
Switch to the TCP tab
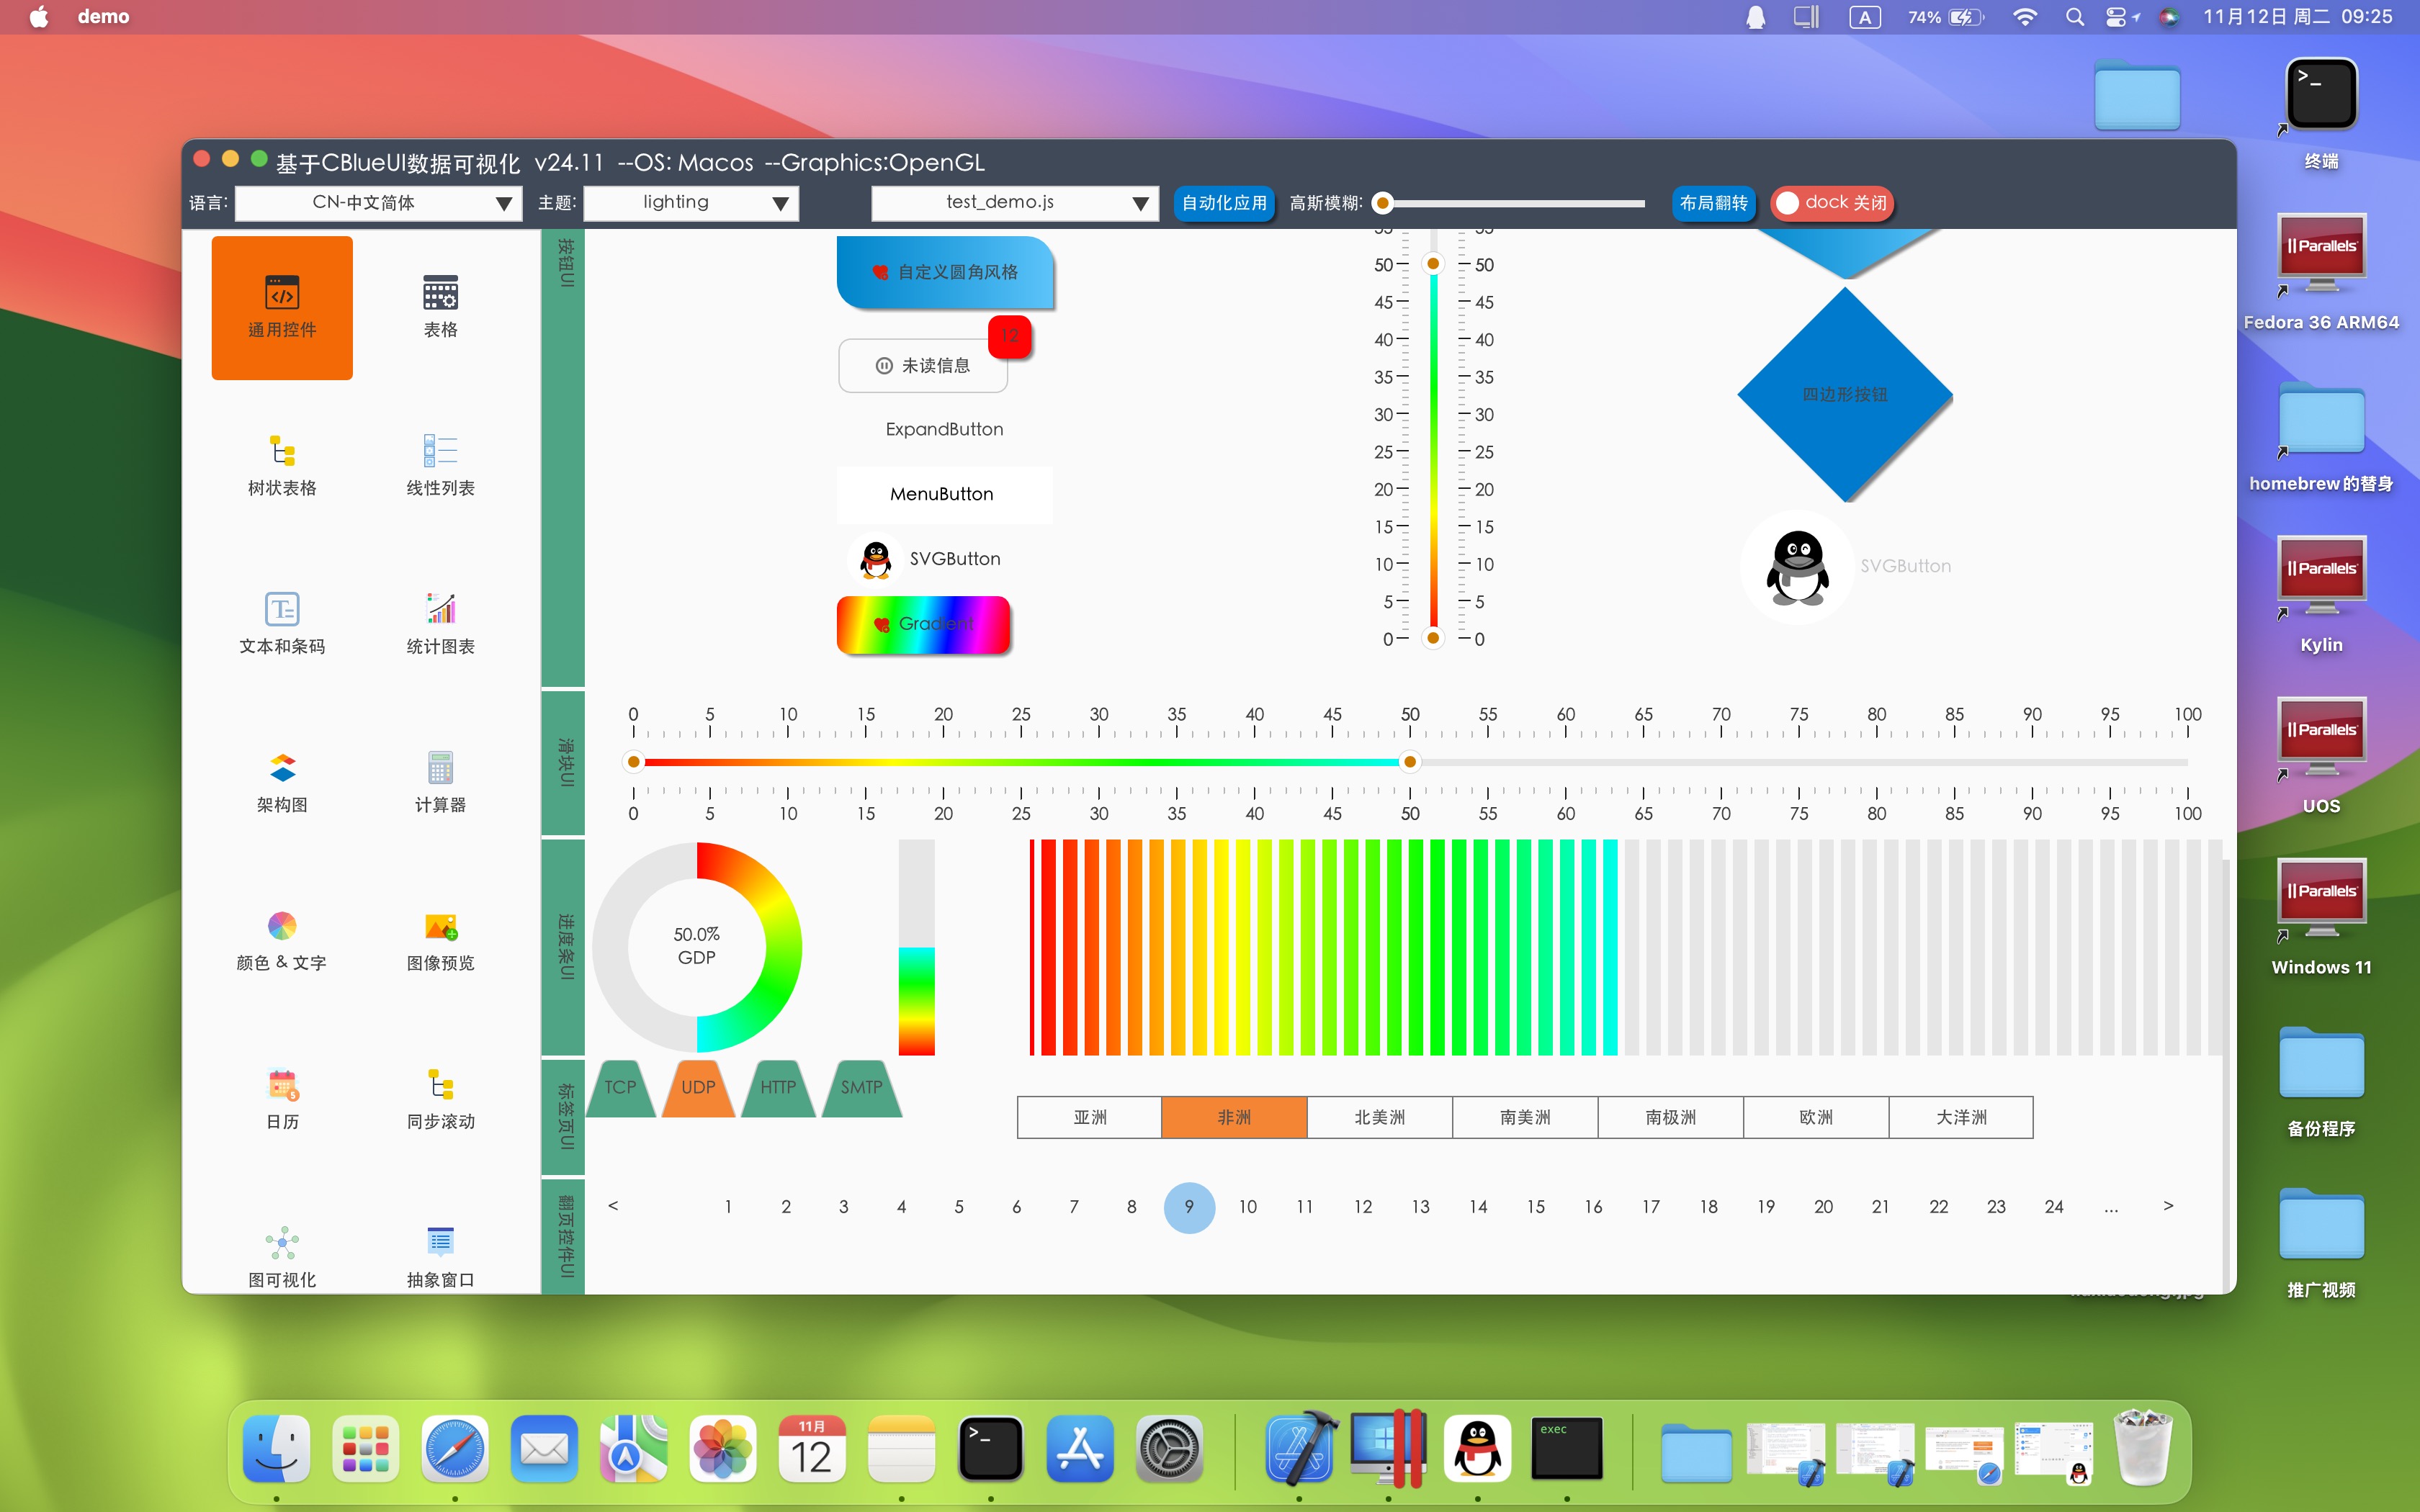(x=620, y=1087)
